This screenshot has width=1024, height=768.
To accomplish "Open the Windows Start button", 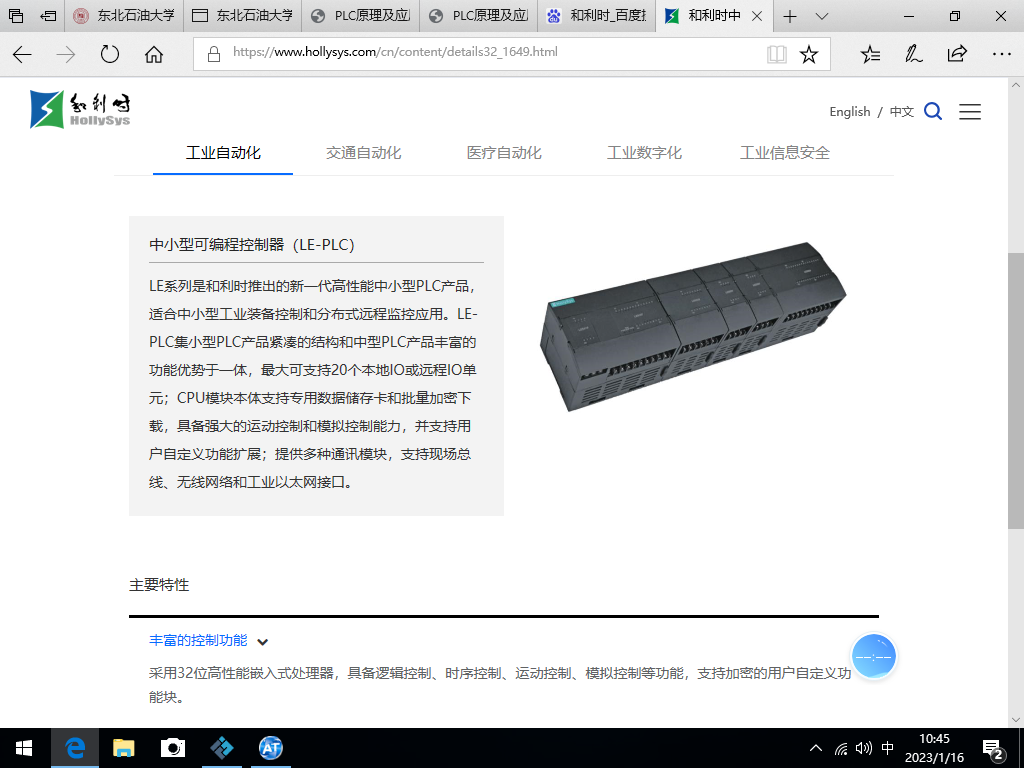I will tap(24, 748).
